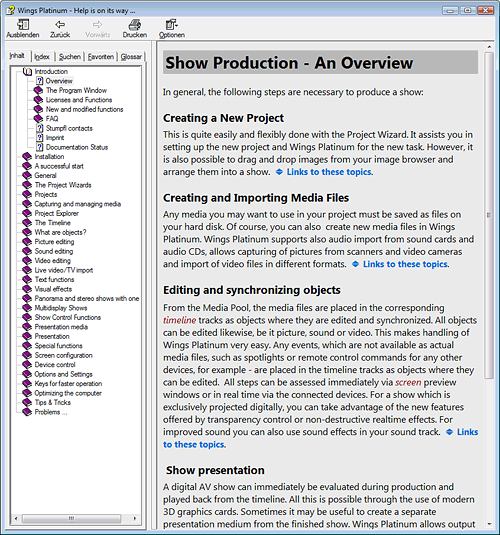Follow Links to these topics under Creating a New Project
This screenshot has height=535, width=500.
pyautogui.click(x=329, y=172)
